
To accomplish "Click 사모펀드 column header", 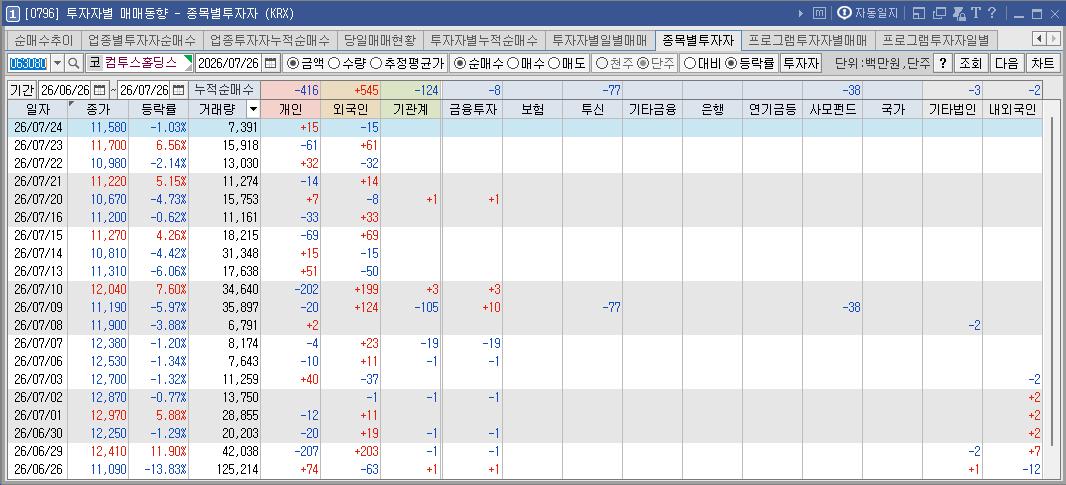I will (833, 109).
